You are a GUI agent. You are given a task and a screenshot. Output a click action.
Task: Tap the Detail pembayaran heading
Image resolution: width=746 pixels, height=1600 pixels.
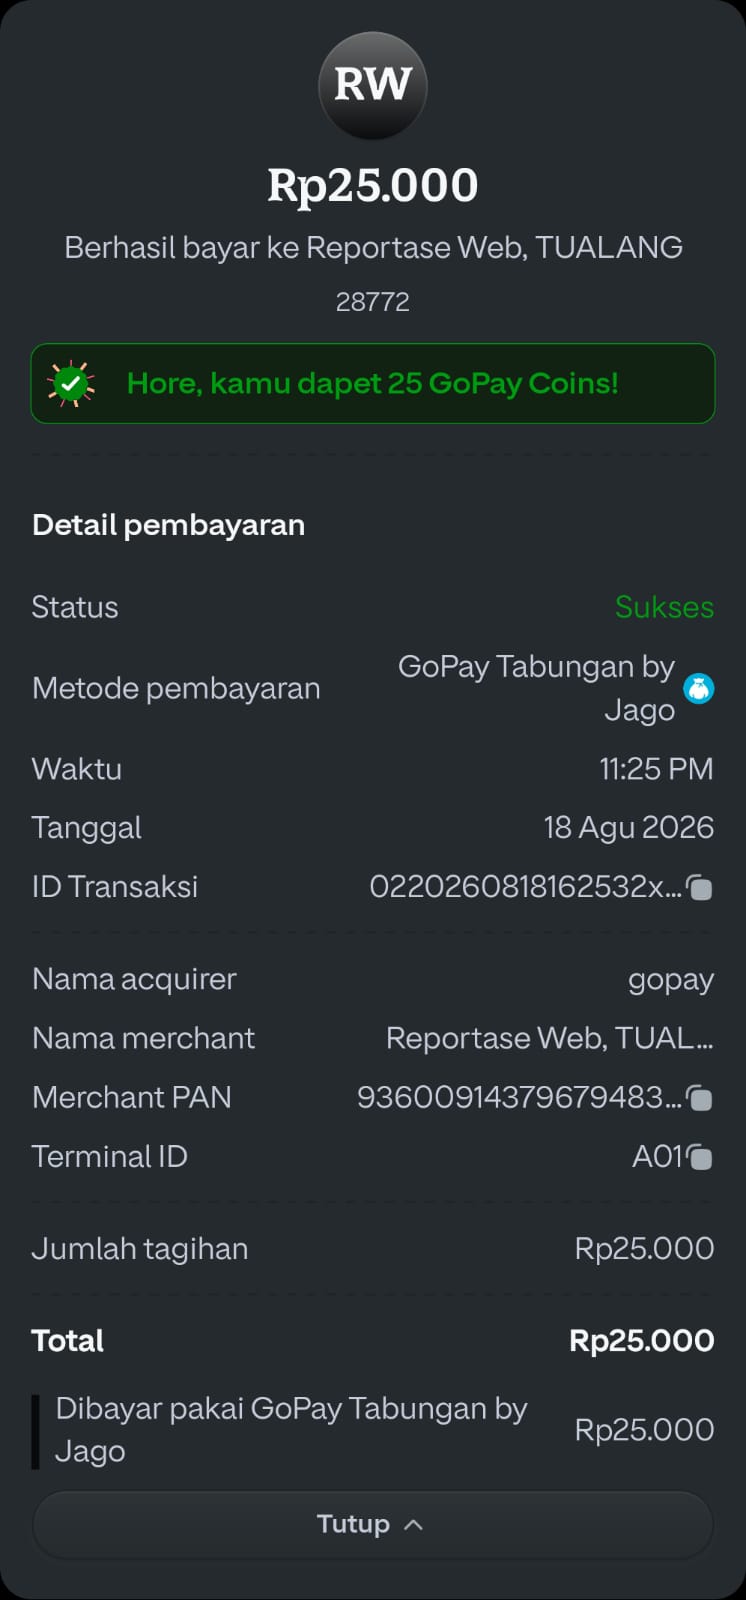coord(168,525)
